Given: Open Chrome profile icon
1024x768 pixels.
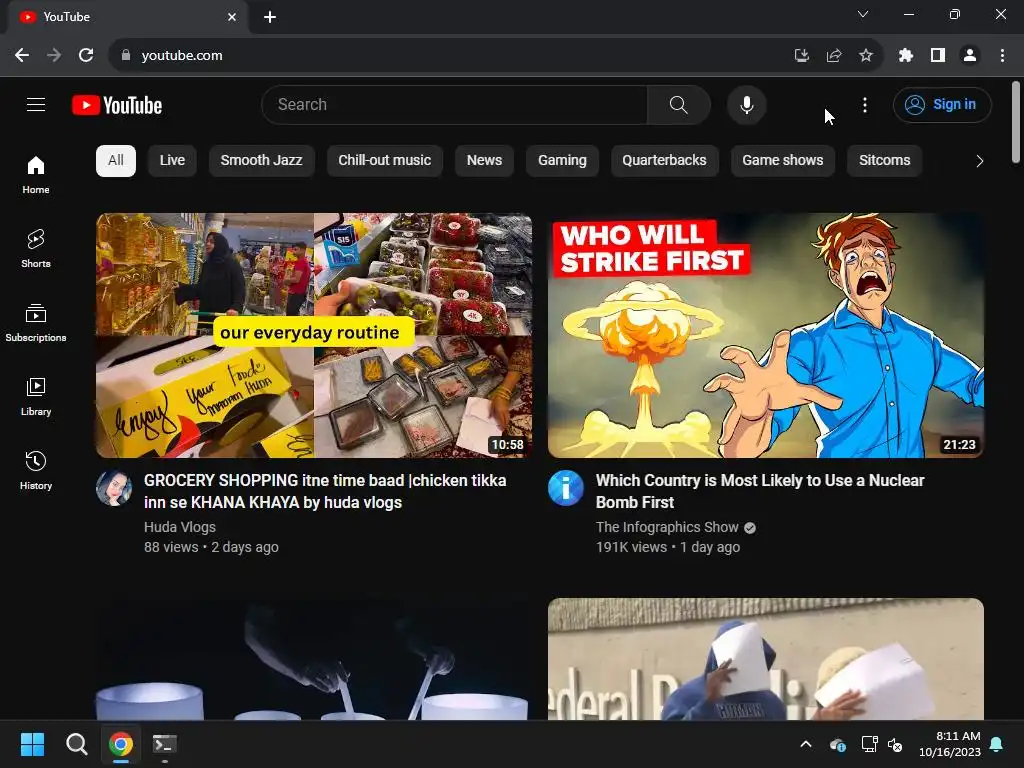Looking at the screenshot, I should point(970,56).
